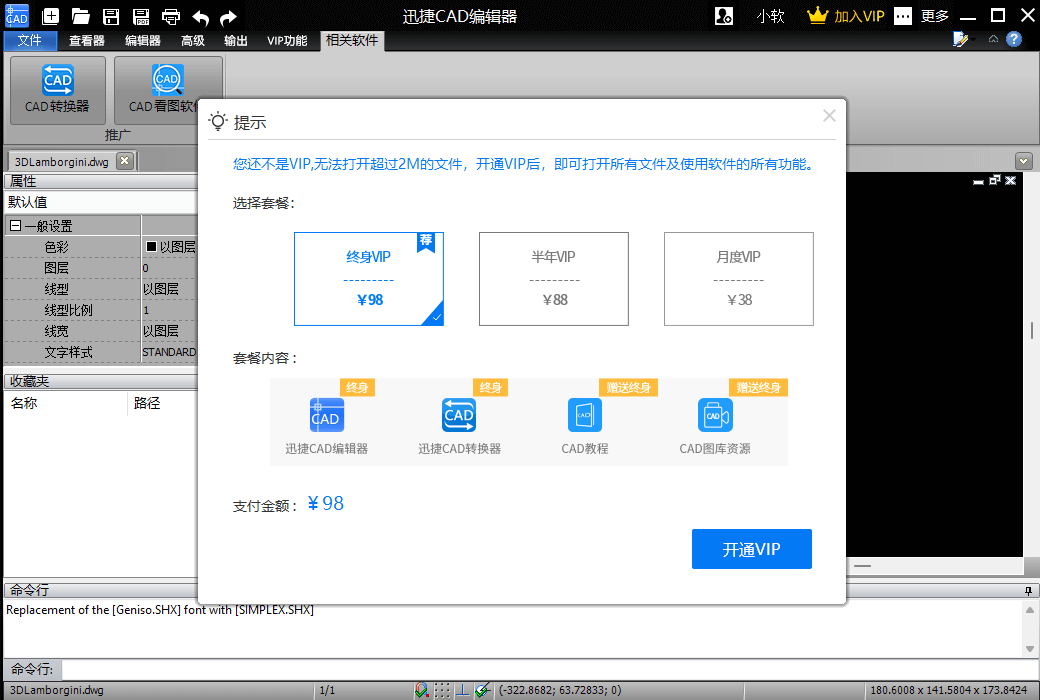Click the 默认值 field in the 属性 panel
Image resolution: width=1040 pixels, height=700 pixels.
point(101,202)
